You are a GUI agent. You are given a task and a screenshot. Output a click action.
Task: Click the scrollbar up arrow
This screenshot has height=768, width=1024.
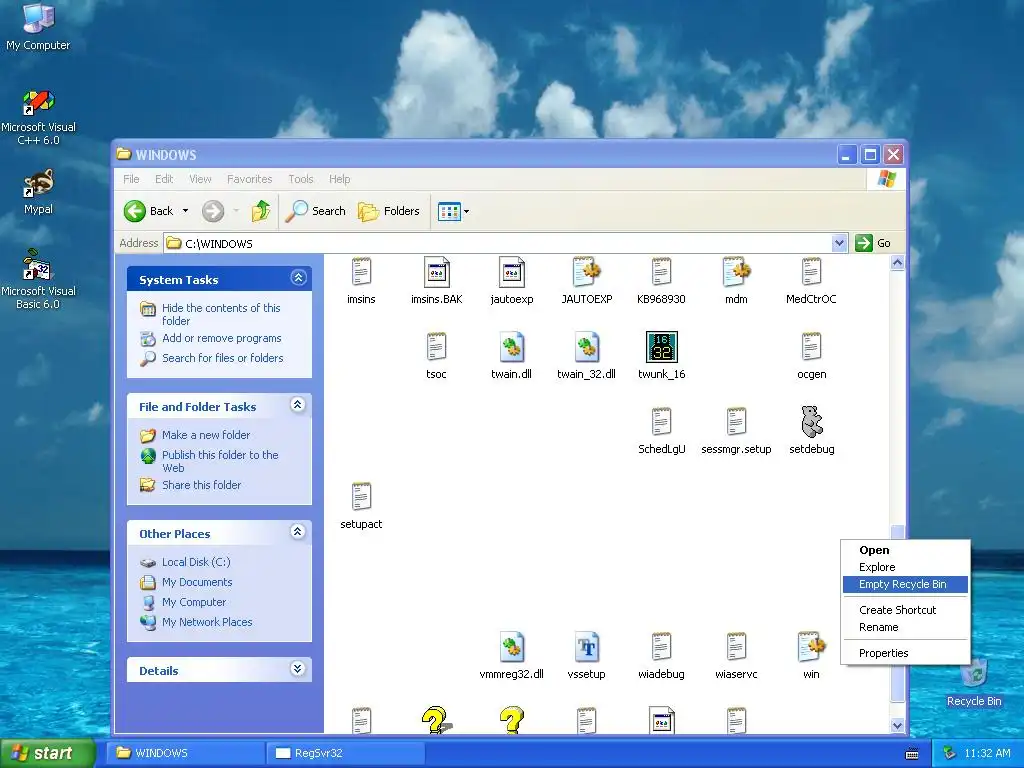tap(897, 263)
